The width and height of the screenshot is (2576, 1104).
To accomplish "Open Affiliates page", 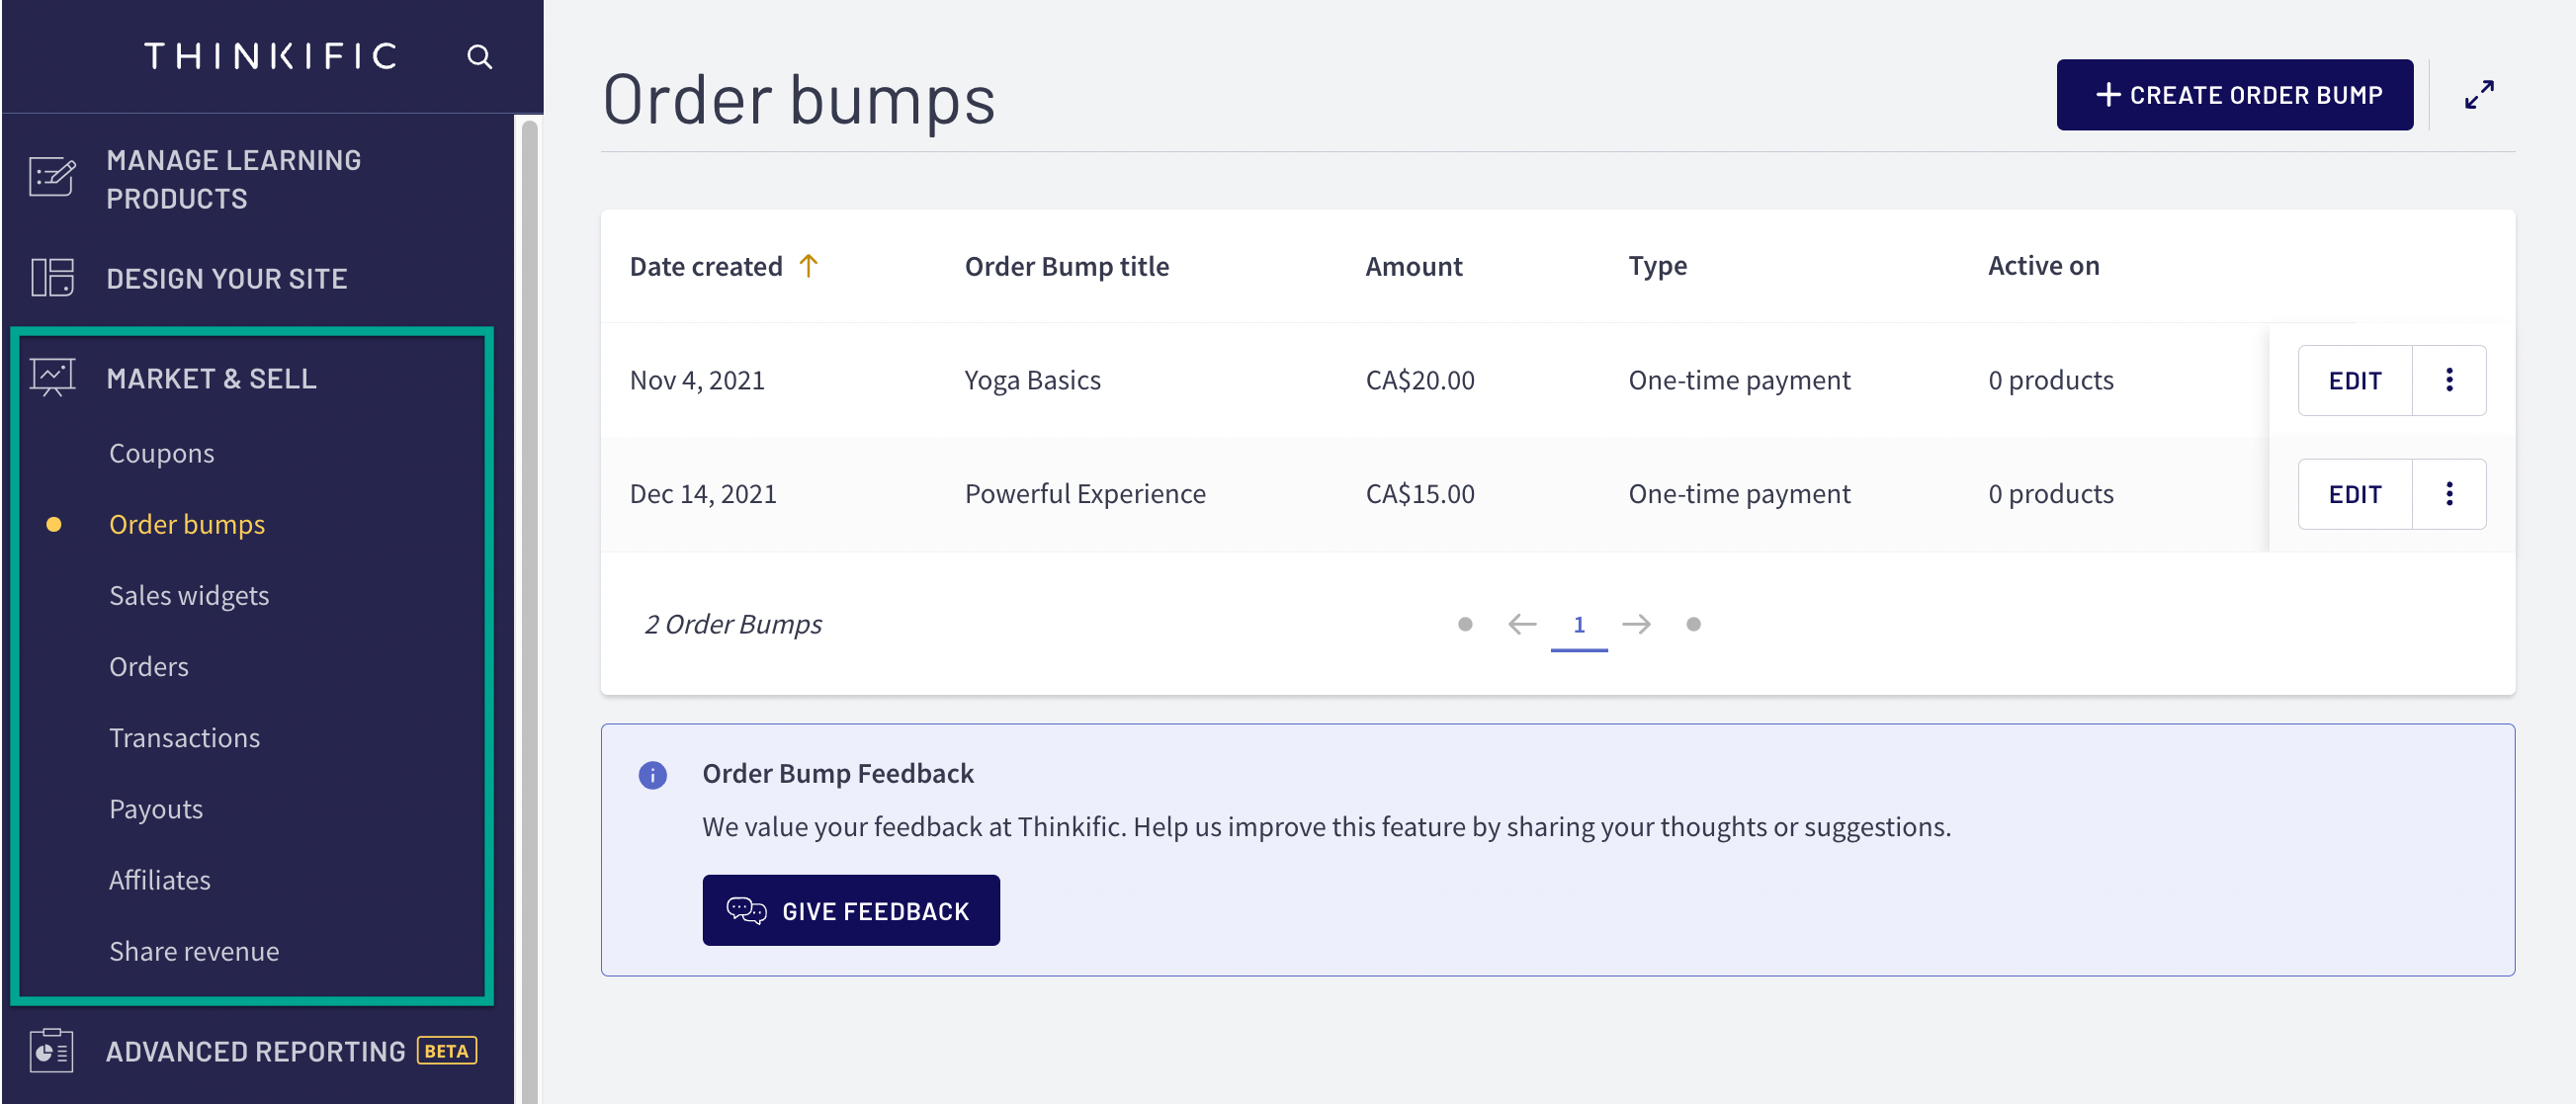I will tap(160, 879).
